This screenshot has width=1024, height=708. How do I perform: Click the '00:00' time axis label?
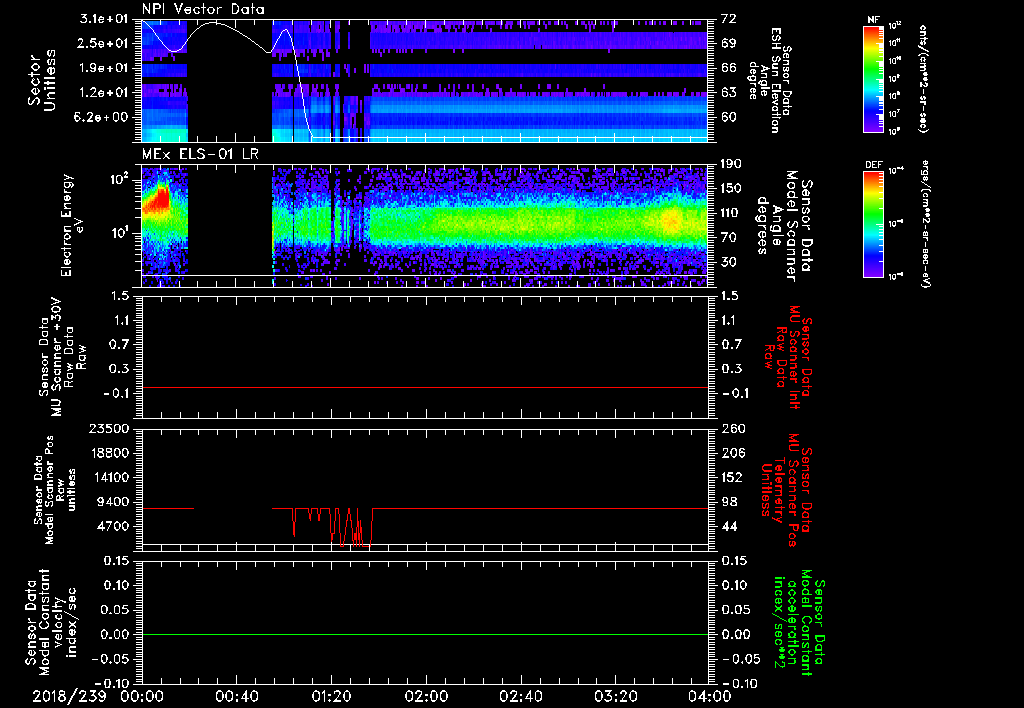[x=142, y=696]
